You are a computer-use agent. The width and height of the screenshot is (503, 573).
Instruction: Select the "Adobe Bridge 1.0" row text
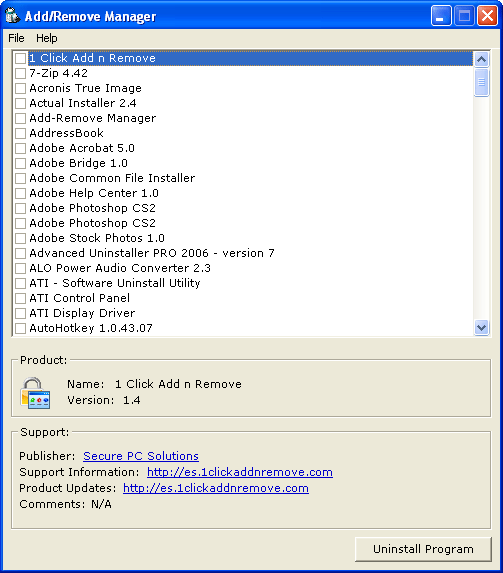point(78,163)
